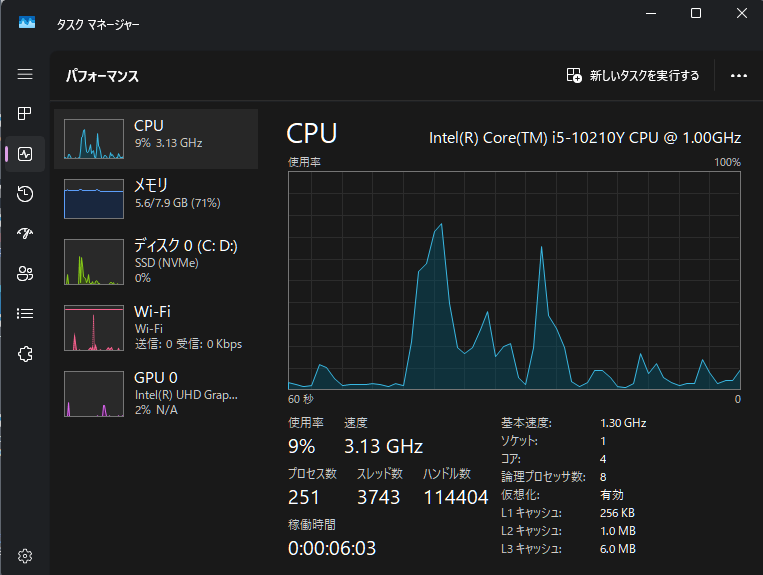Image resolution: width=763 pixels, height=575 pixels.
Task: Click the 送信: 0 受信: 0 Kbps text
Action: [188, 344]
